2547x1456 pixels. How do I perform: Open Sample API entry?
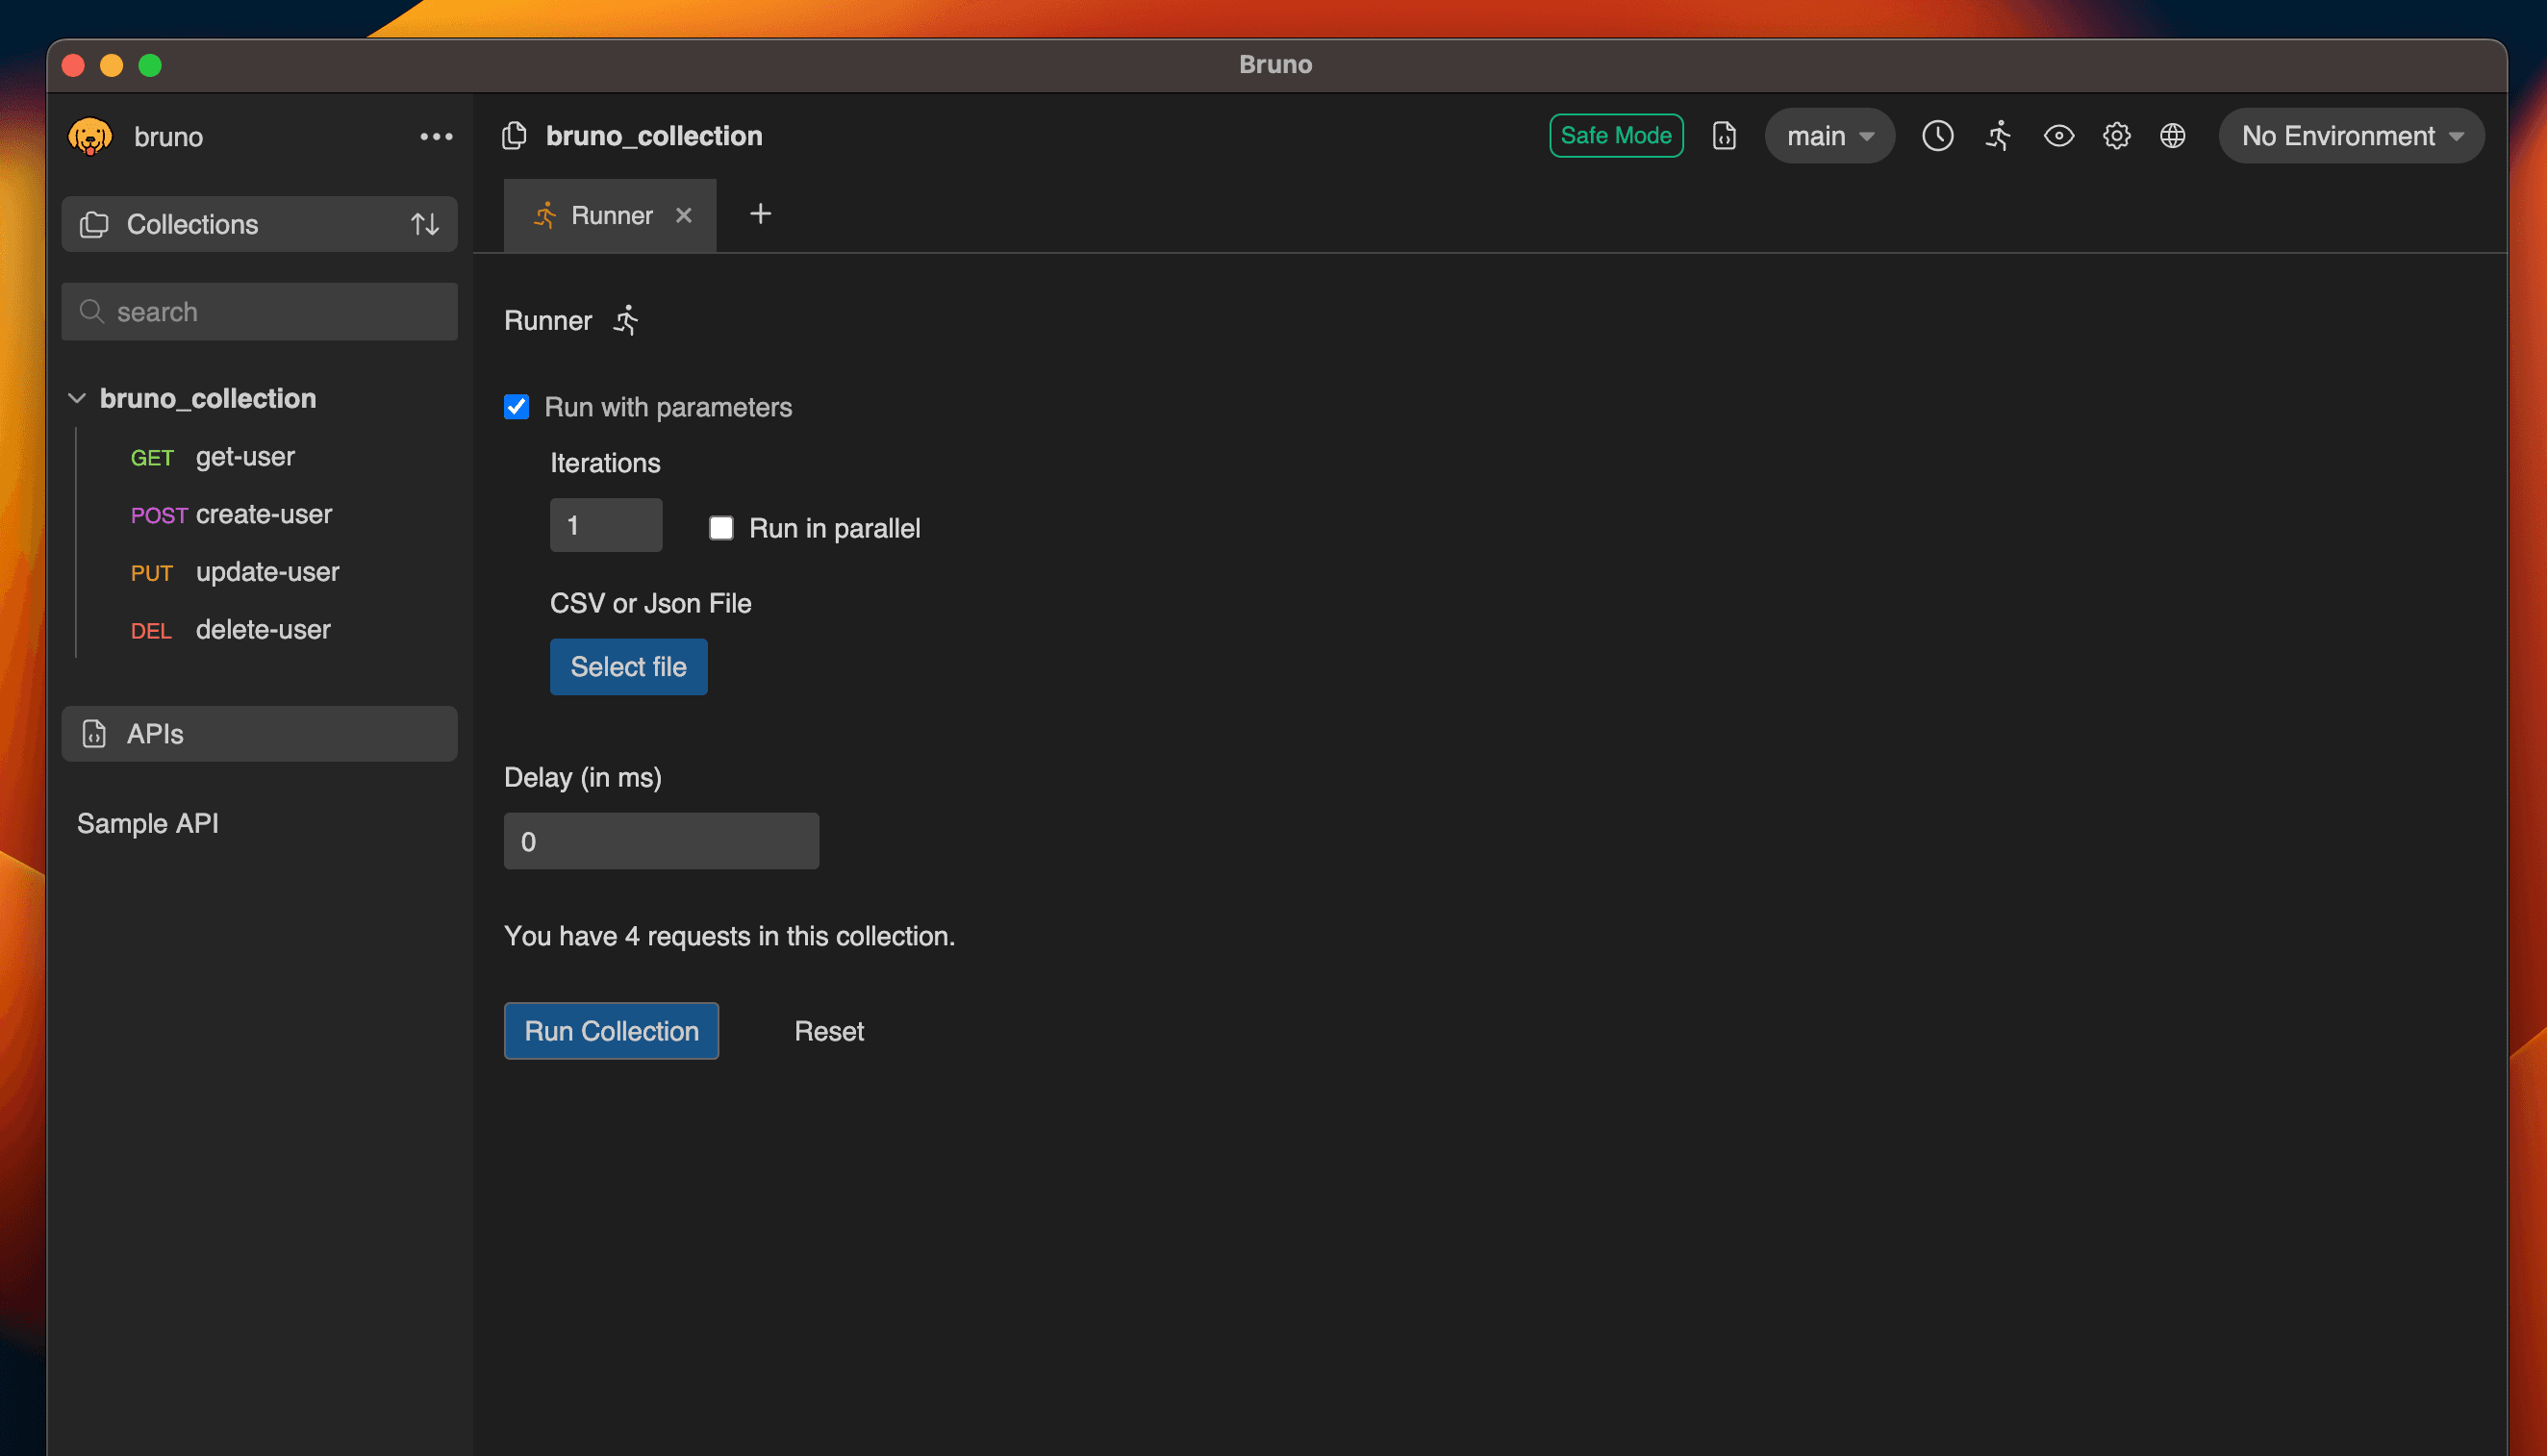148,823
